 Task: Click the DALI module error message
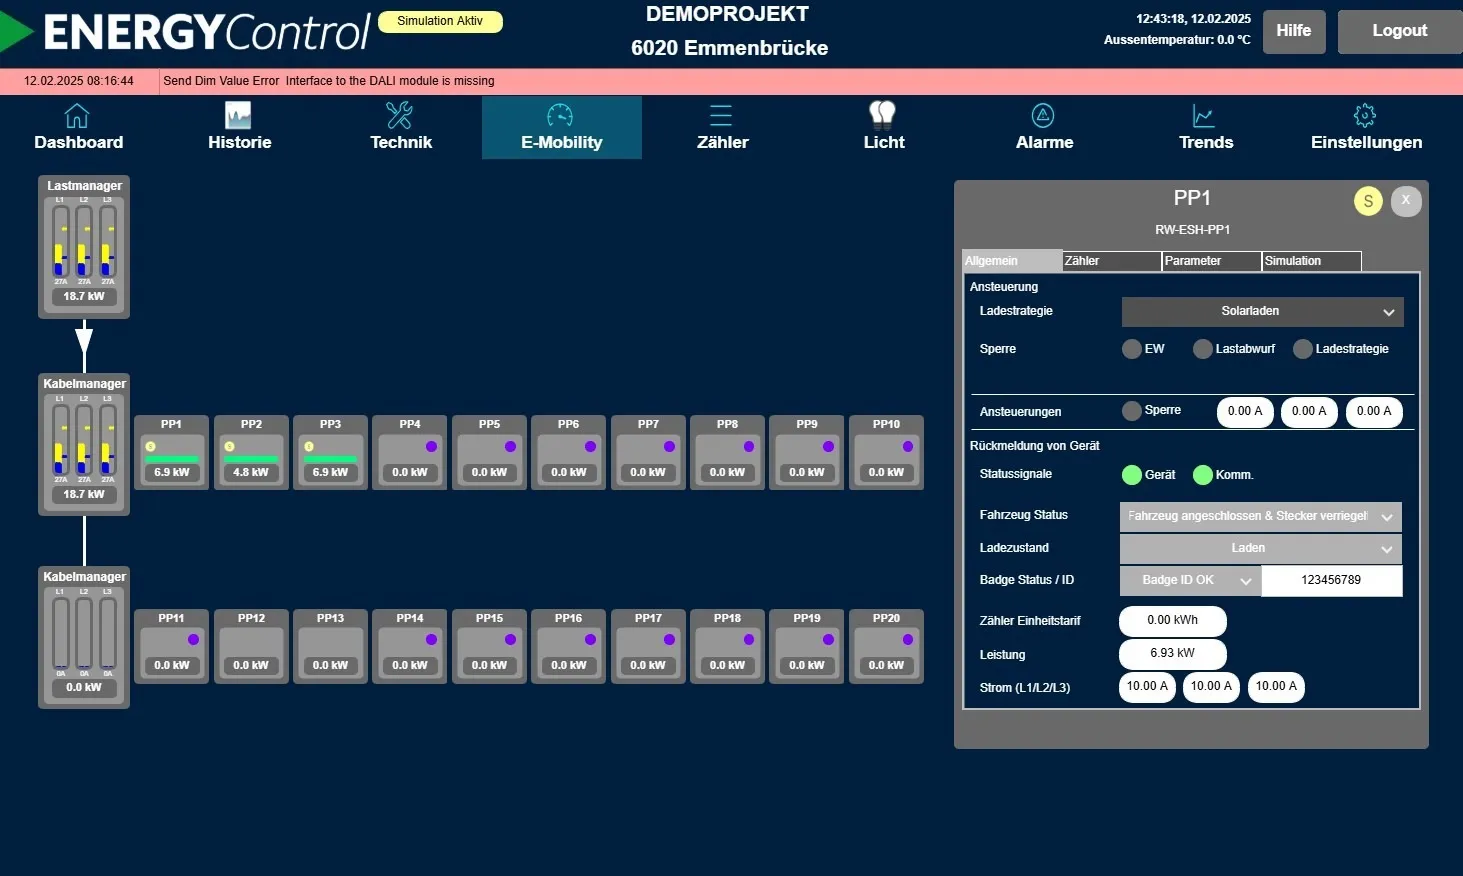tap(329, 81)
